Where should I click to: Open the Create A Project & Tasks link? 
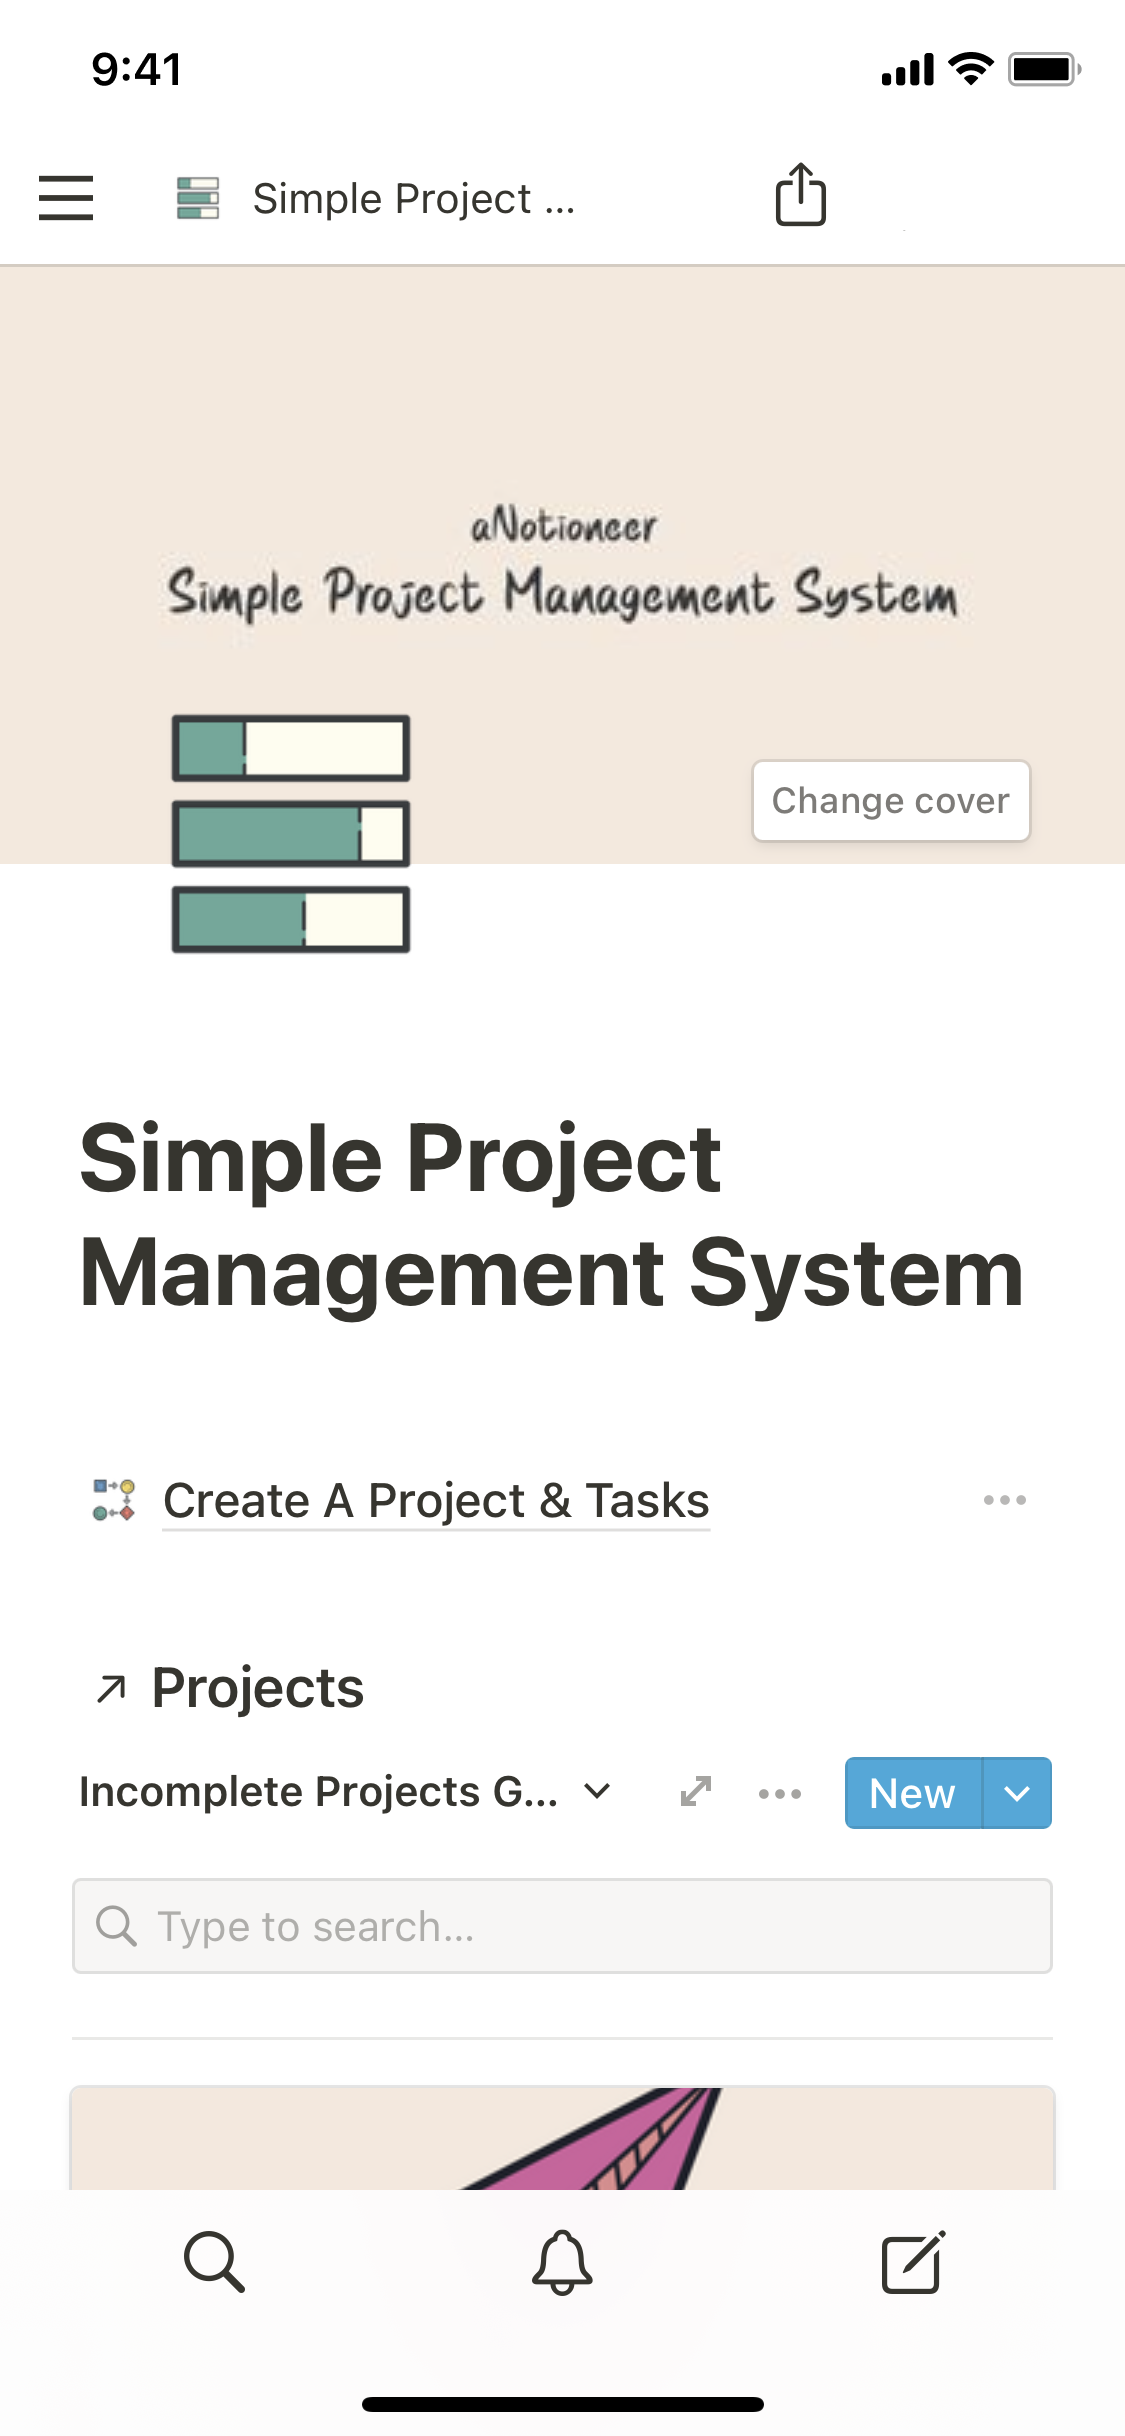[436, 1501]
